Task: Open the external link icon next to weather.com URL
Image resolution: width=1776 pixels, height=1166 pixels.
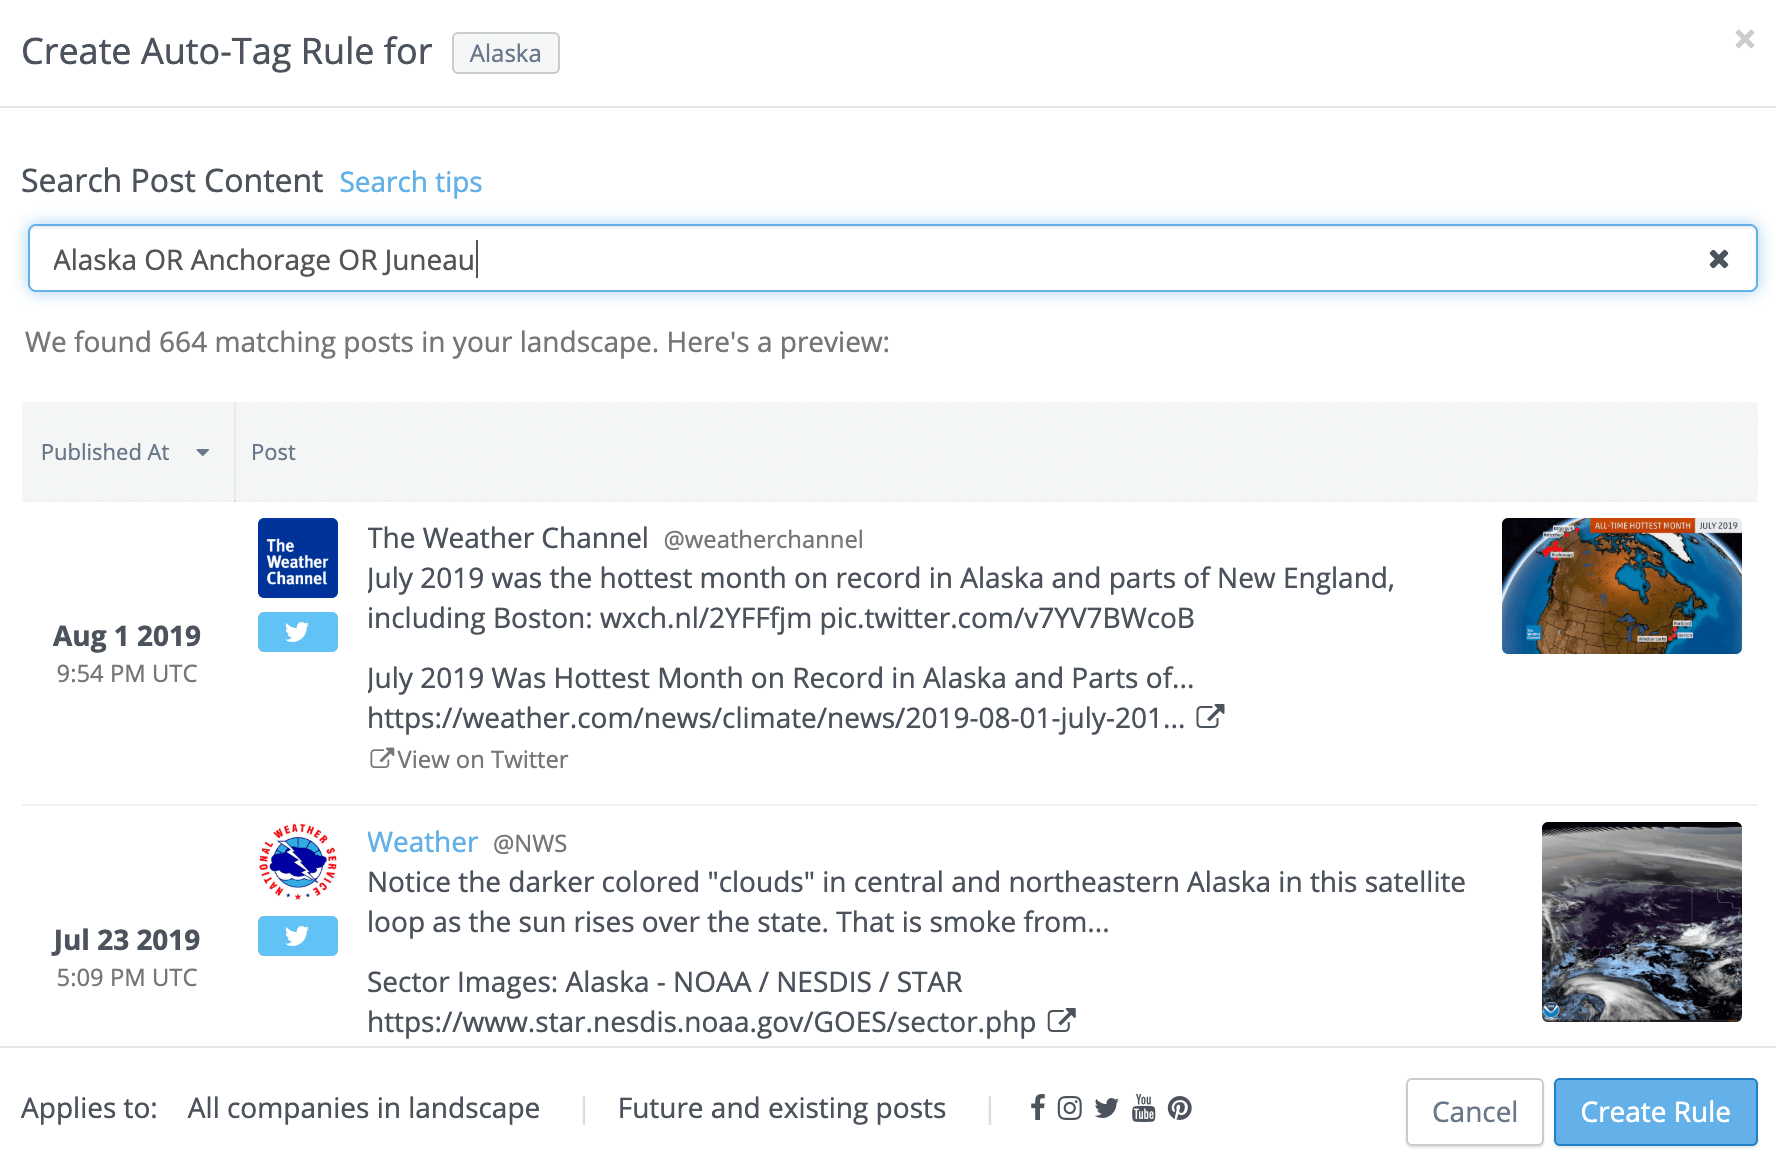Action: click(x=1211, y=716)
